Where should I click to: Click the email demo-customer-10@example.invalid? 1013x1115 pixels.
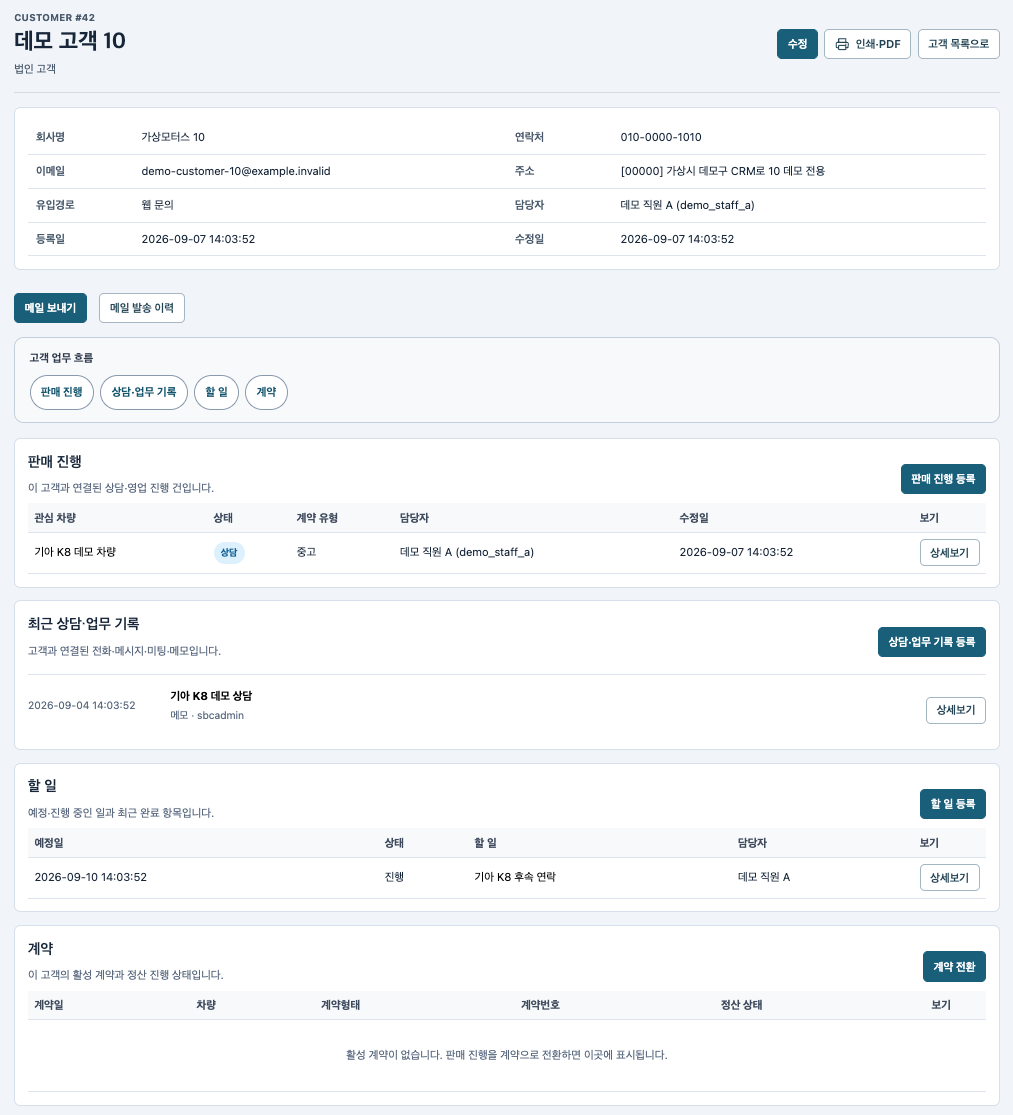[x=236, y=171]
